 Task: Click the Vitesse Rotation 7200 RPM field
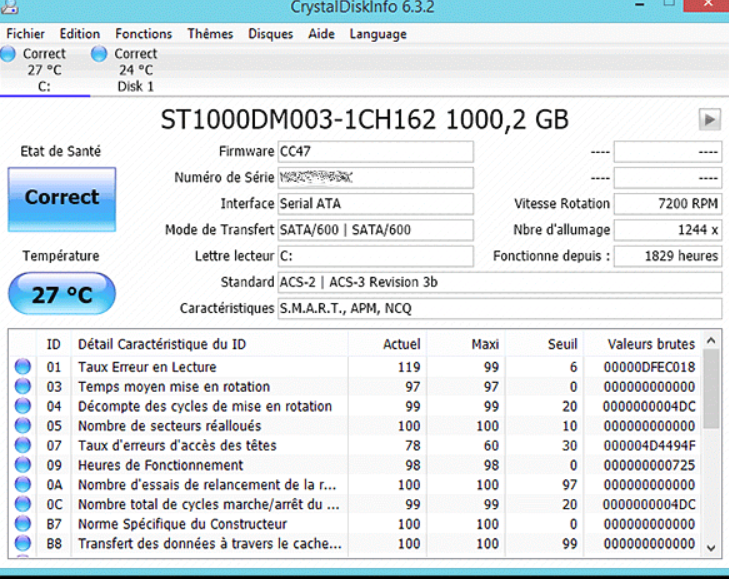point(668,204)
